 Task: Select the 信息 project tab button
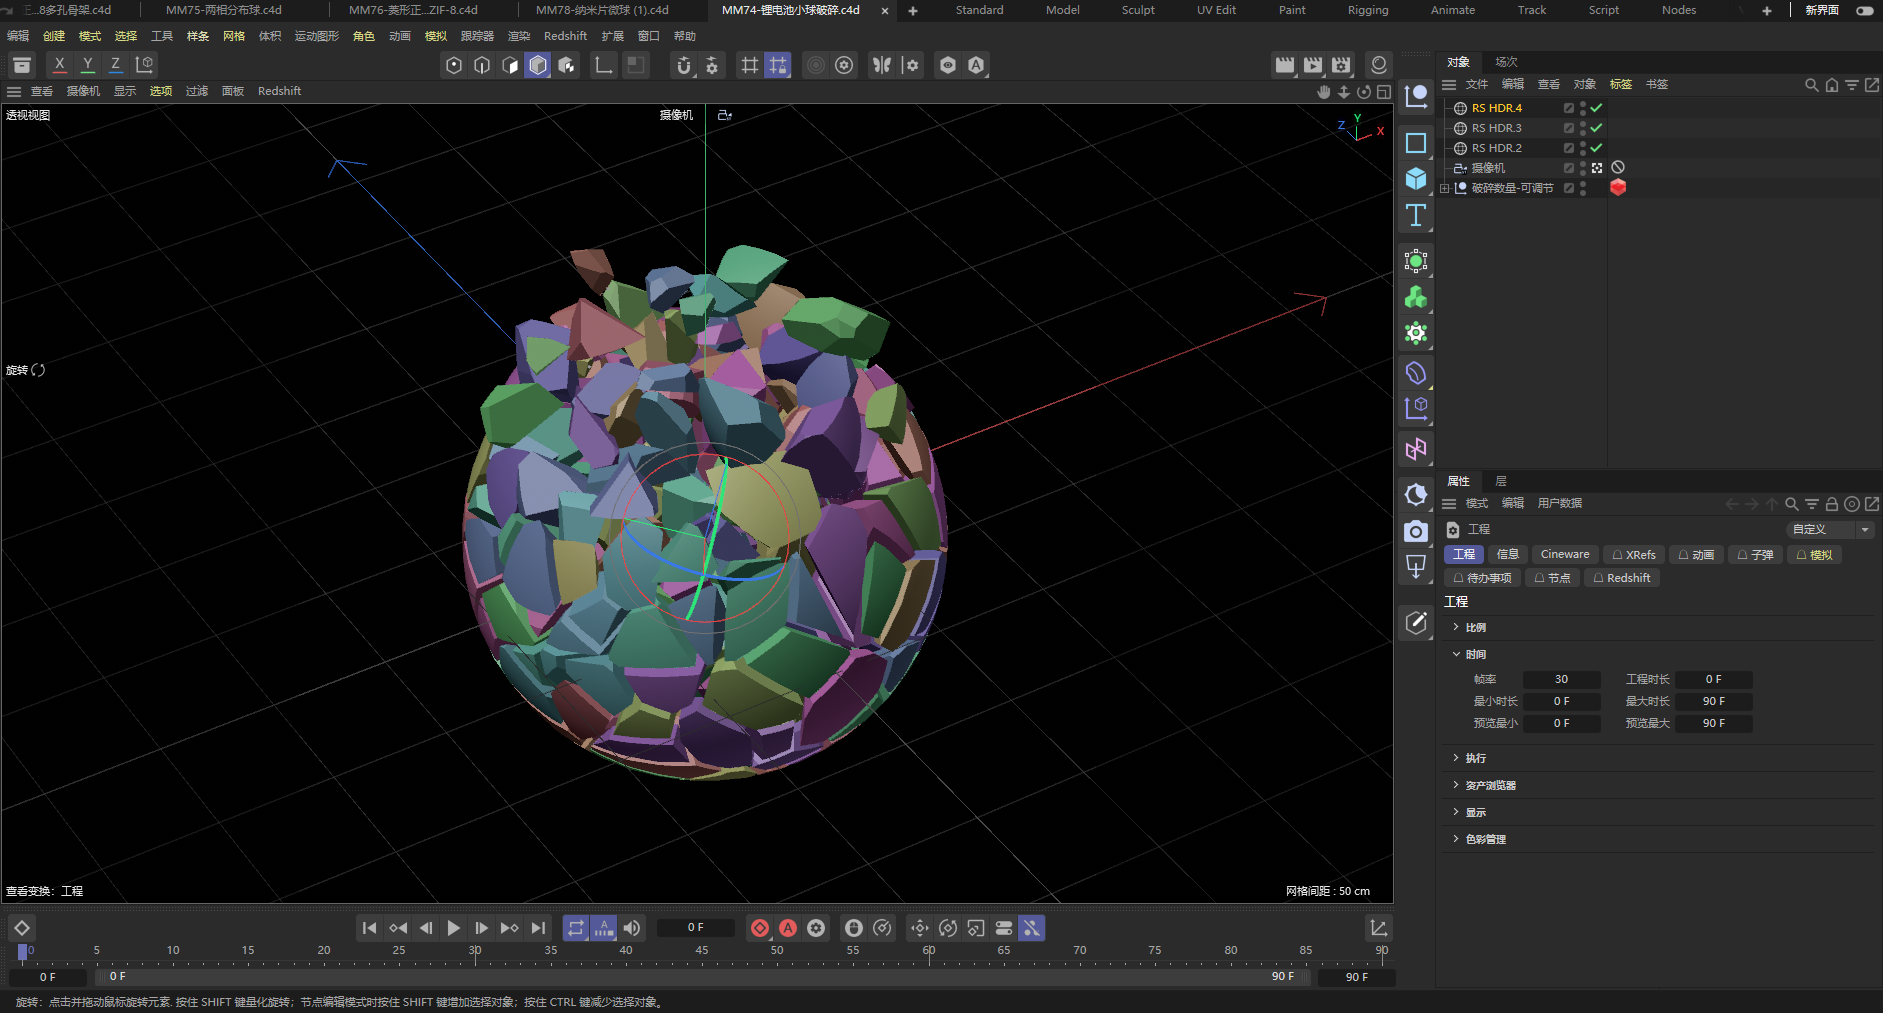(1508, 554)
